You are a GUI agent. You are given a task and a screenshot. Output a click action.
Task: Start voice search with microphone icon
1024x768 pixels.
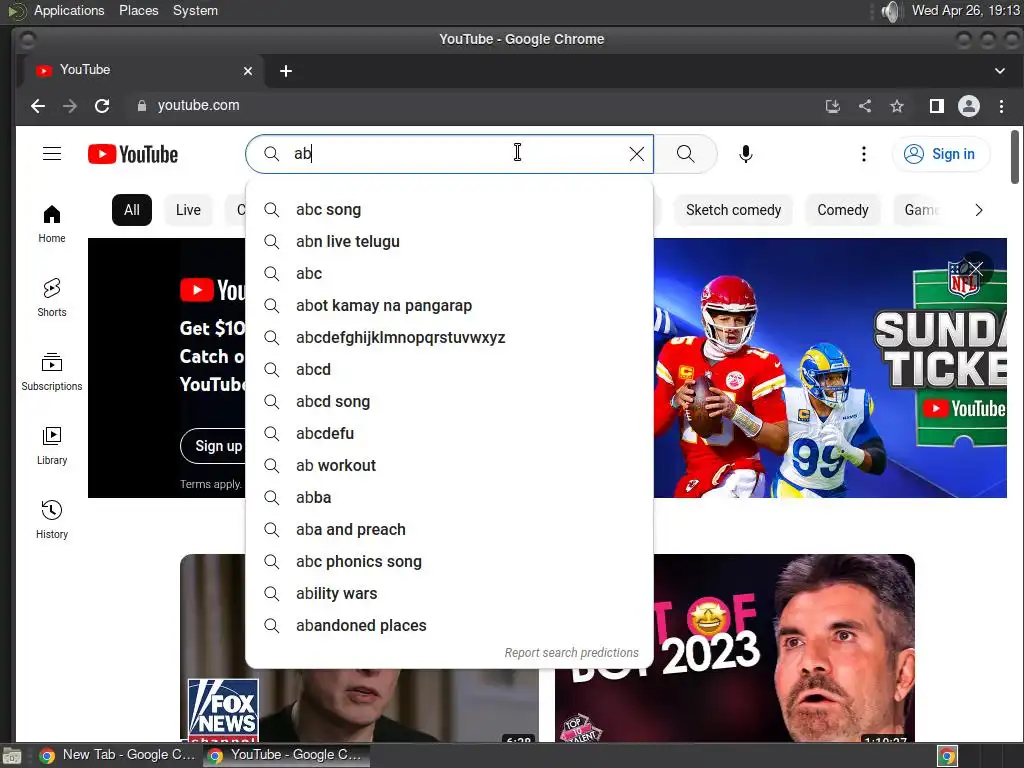746,154
